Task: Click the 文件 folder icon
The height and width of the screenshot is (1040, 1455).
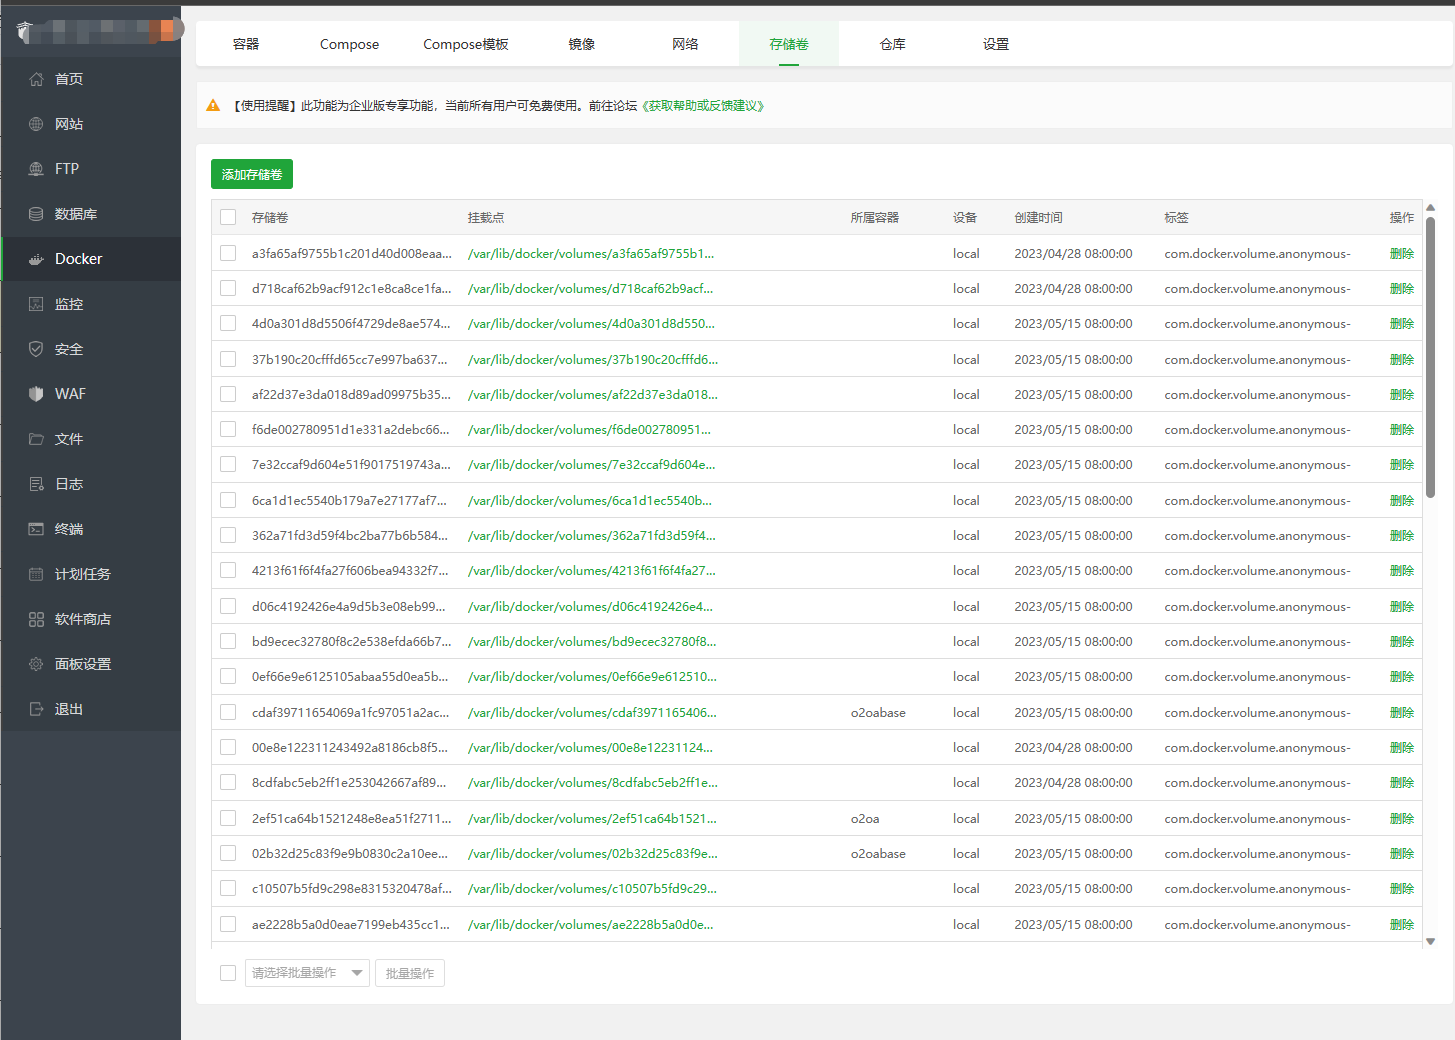Action: pos(36,439)
